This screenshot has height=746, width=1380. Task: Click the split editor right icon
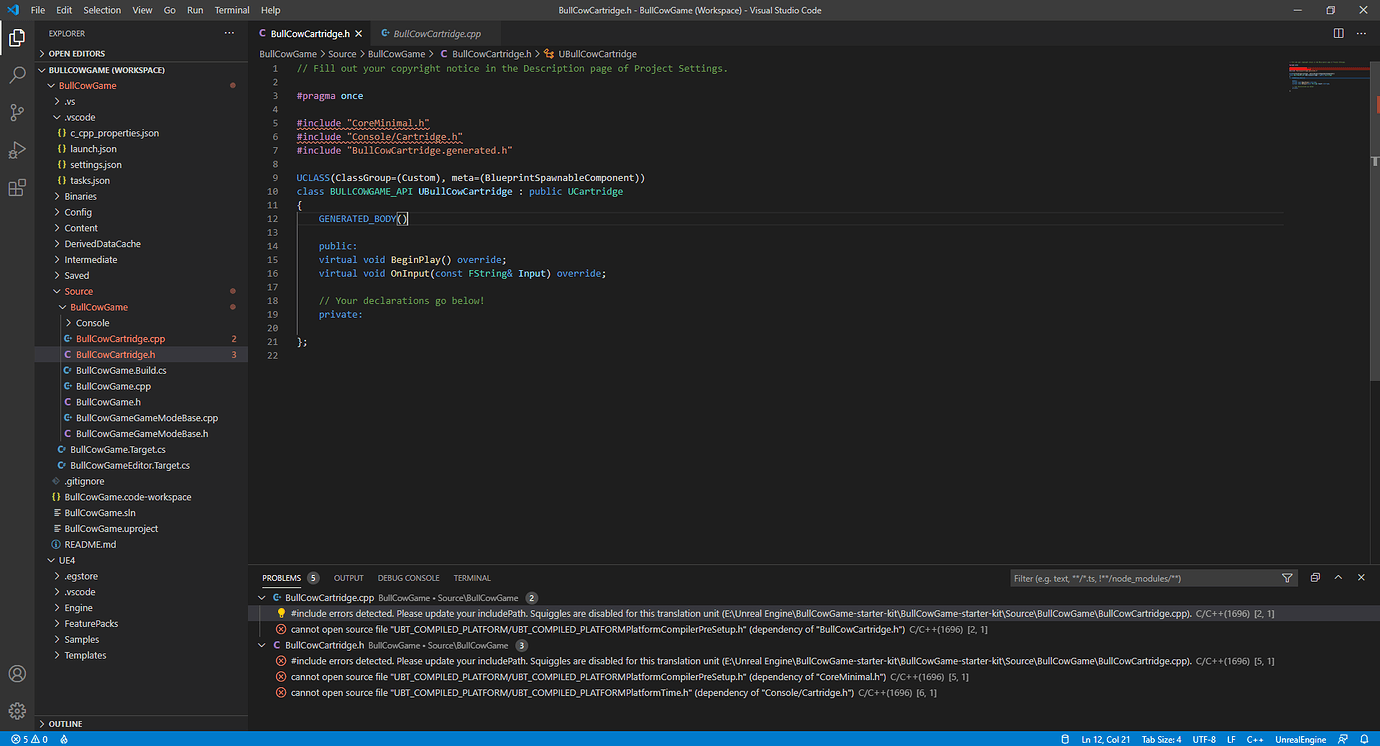pyautogui.click(x=1338, y=33)
